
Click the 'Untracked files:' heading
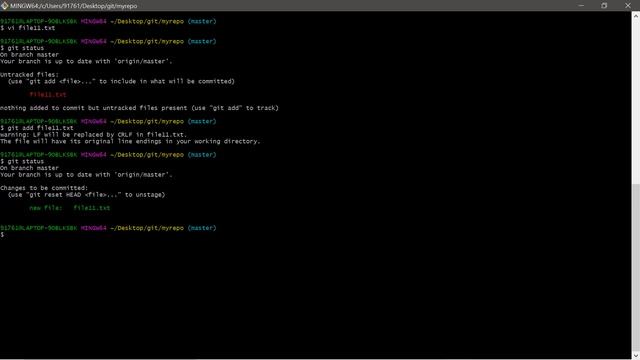coord(29,75)
